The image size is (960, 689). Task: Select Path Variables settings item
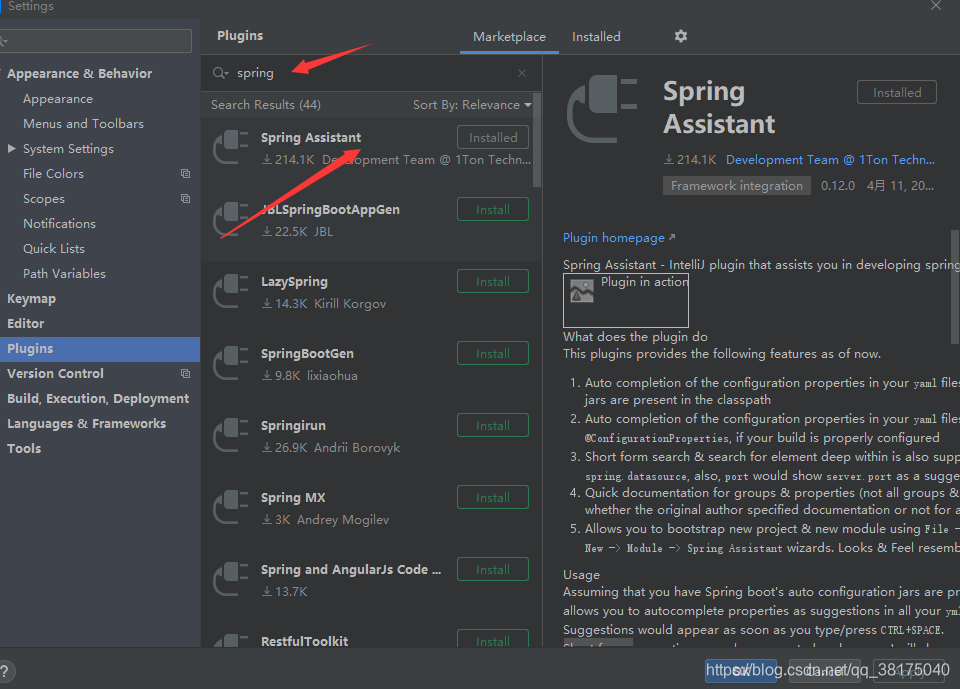pyautogui.click(x=64, y=274)
